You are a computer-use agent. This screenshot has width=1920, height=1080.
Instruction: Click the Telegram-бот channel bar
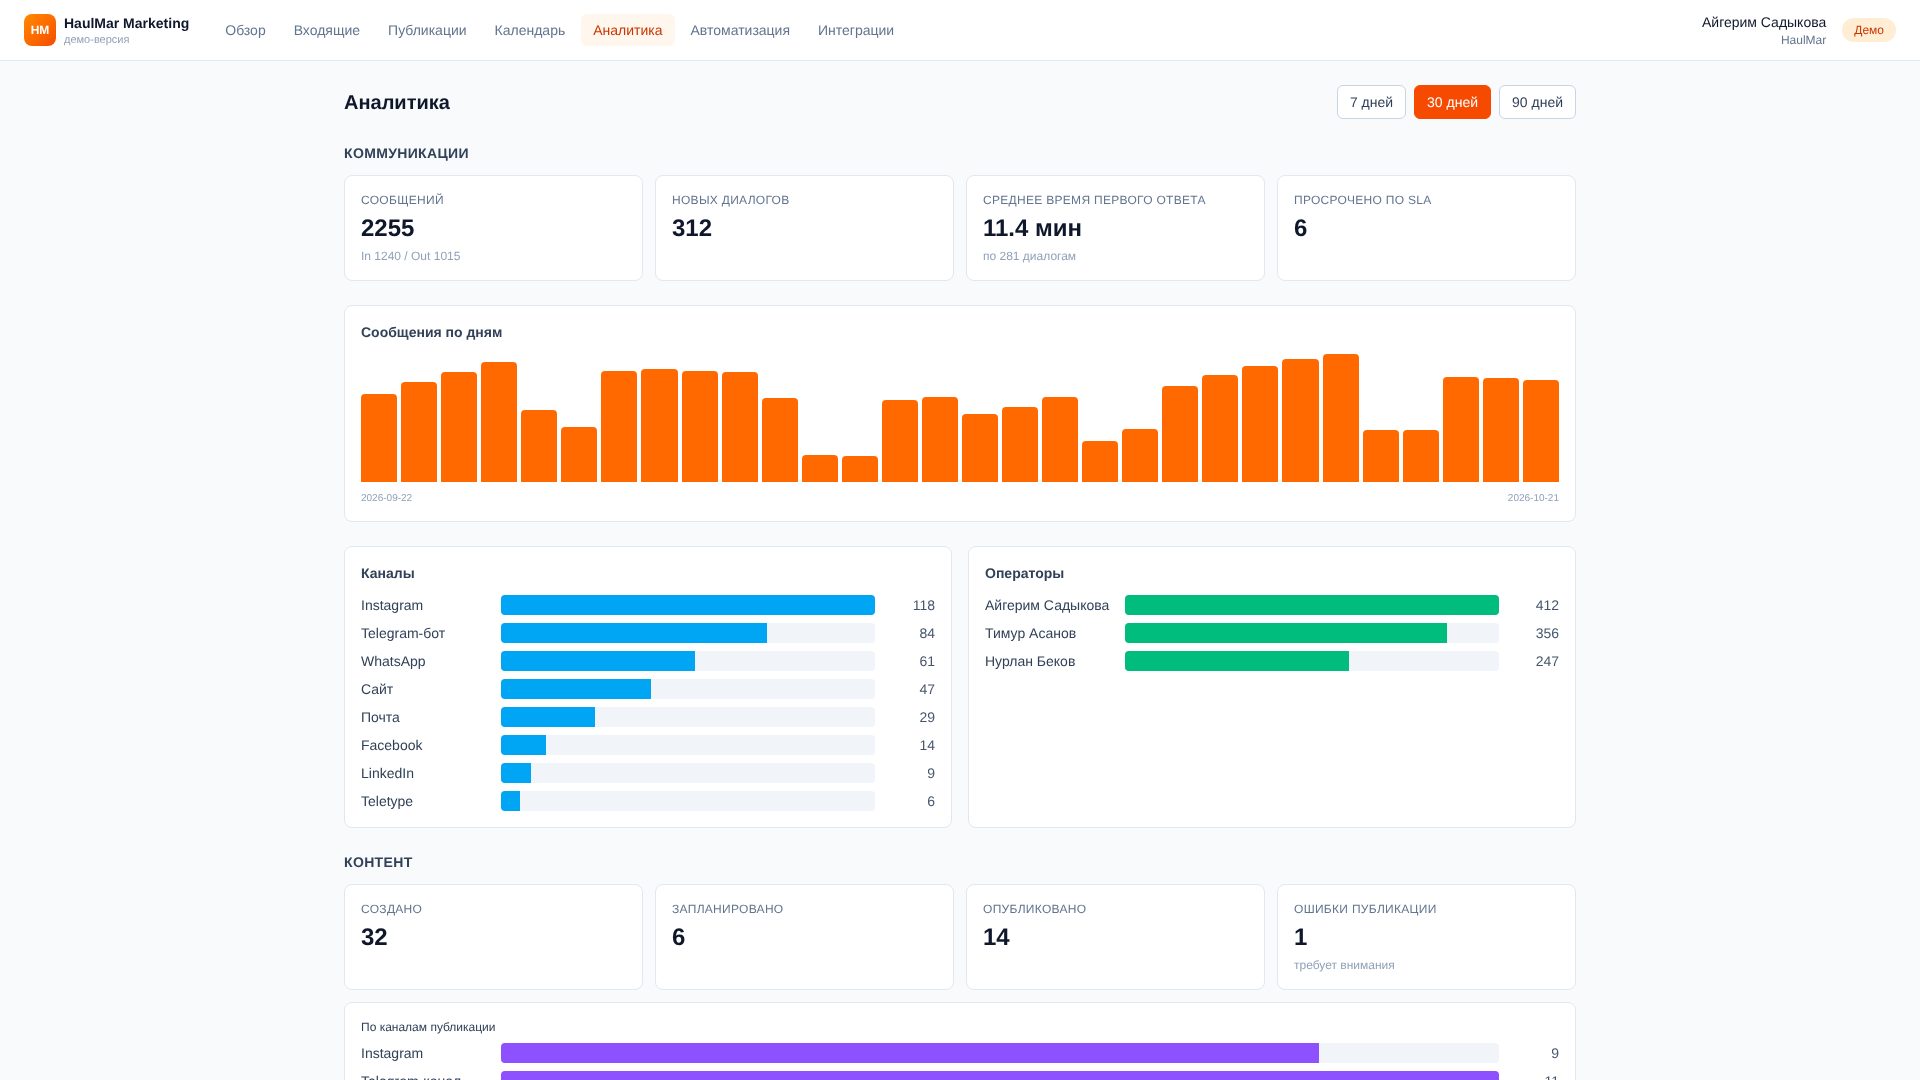[634, 633]
